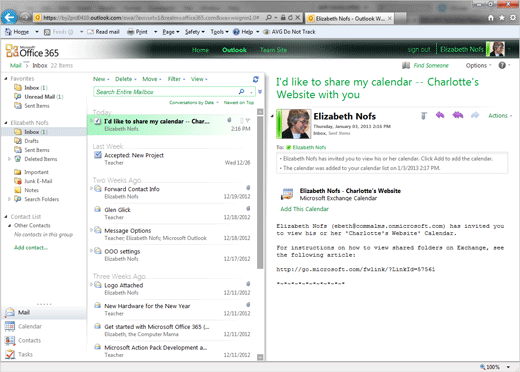520x372 pixels.
Task: Collapse the Favorites section
Action: tap(6, 78)
